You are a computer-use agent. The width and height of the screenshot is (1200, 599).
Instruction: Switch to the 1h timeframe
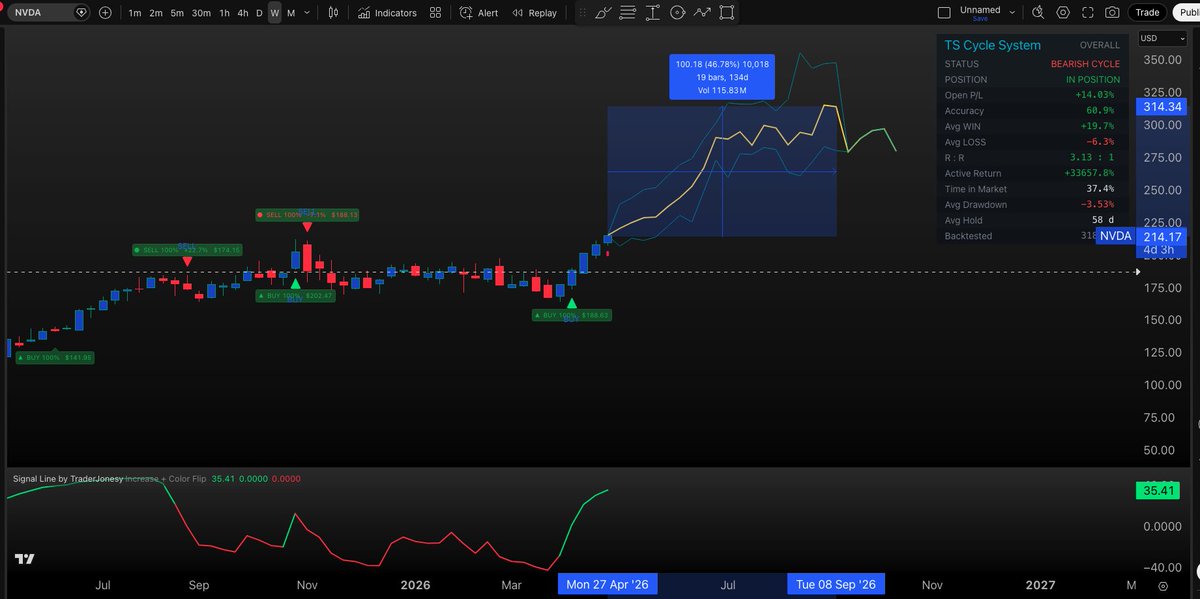(224, 13)
